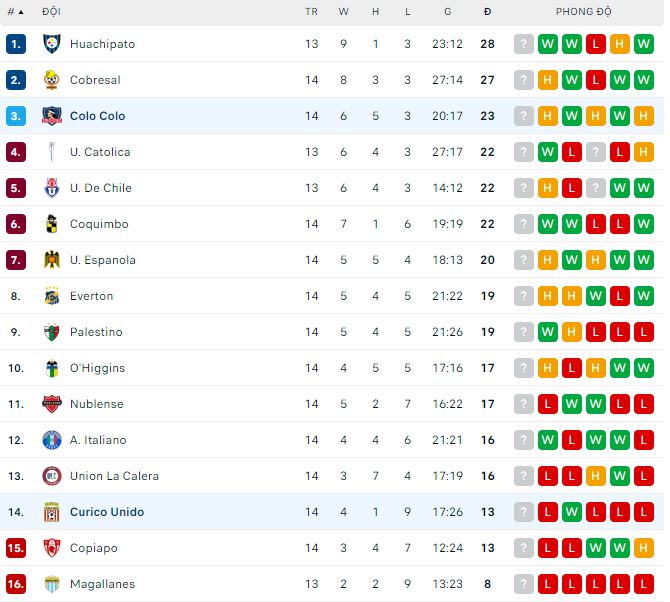Sort standings by the Đ points column
The width and height of the screenshot is (670, 602).
[487, 12]
